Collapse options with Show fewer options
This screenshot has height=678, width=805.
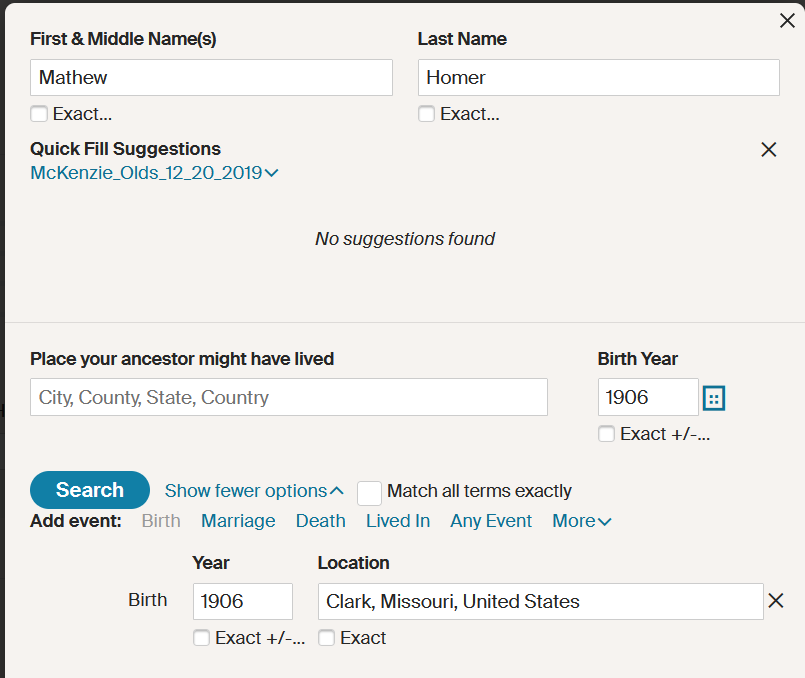254,491
